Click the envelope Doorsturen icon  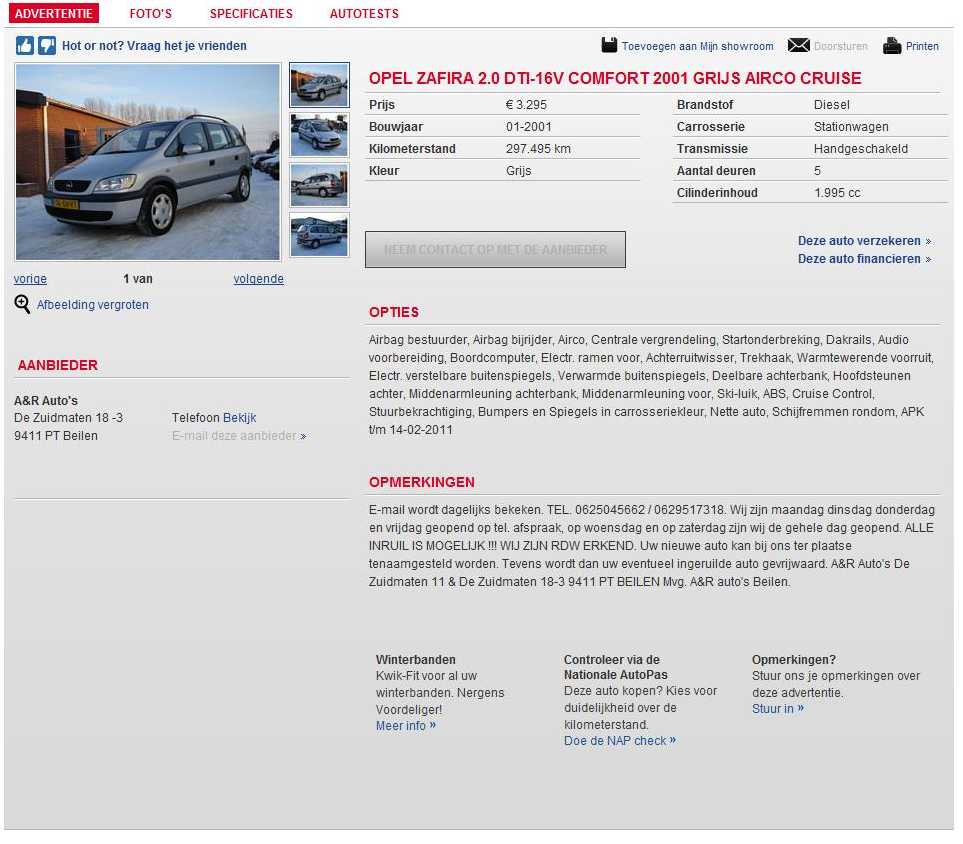[x=798, y=45]
